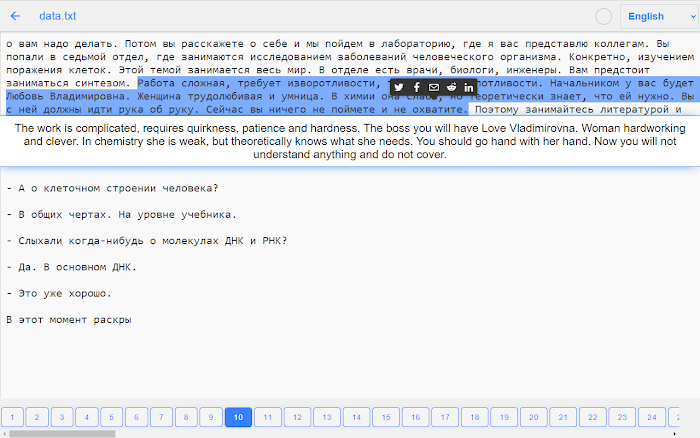This screenshot has height=438, width=700.
Task: Click highlighted text 'Работа сложная'
Action: [x=181, y=83]
